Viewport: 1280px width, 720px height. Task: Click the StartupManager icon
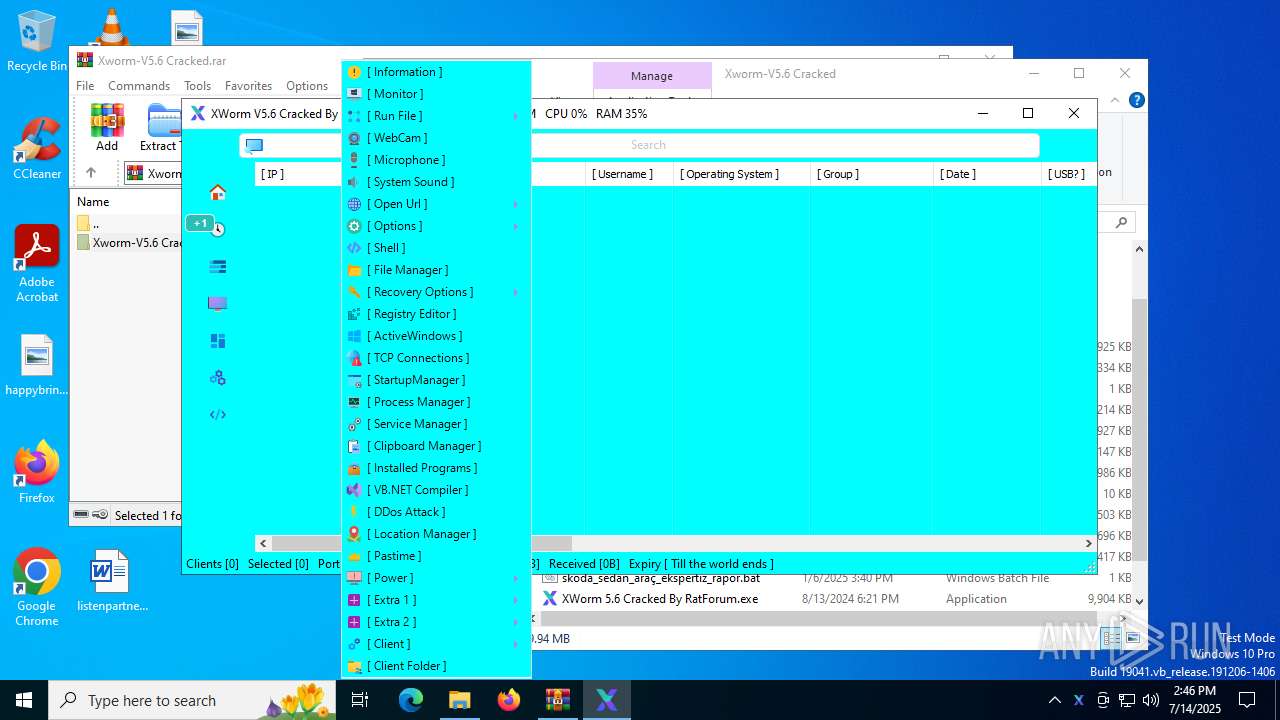point(354,380)
